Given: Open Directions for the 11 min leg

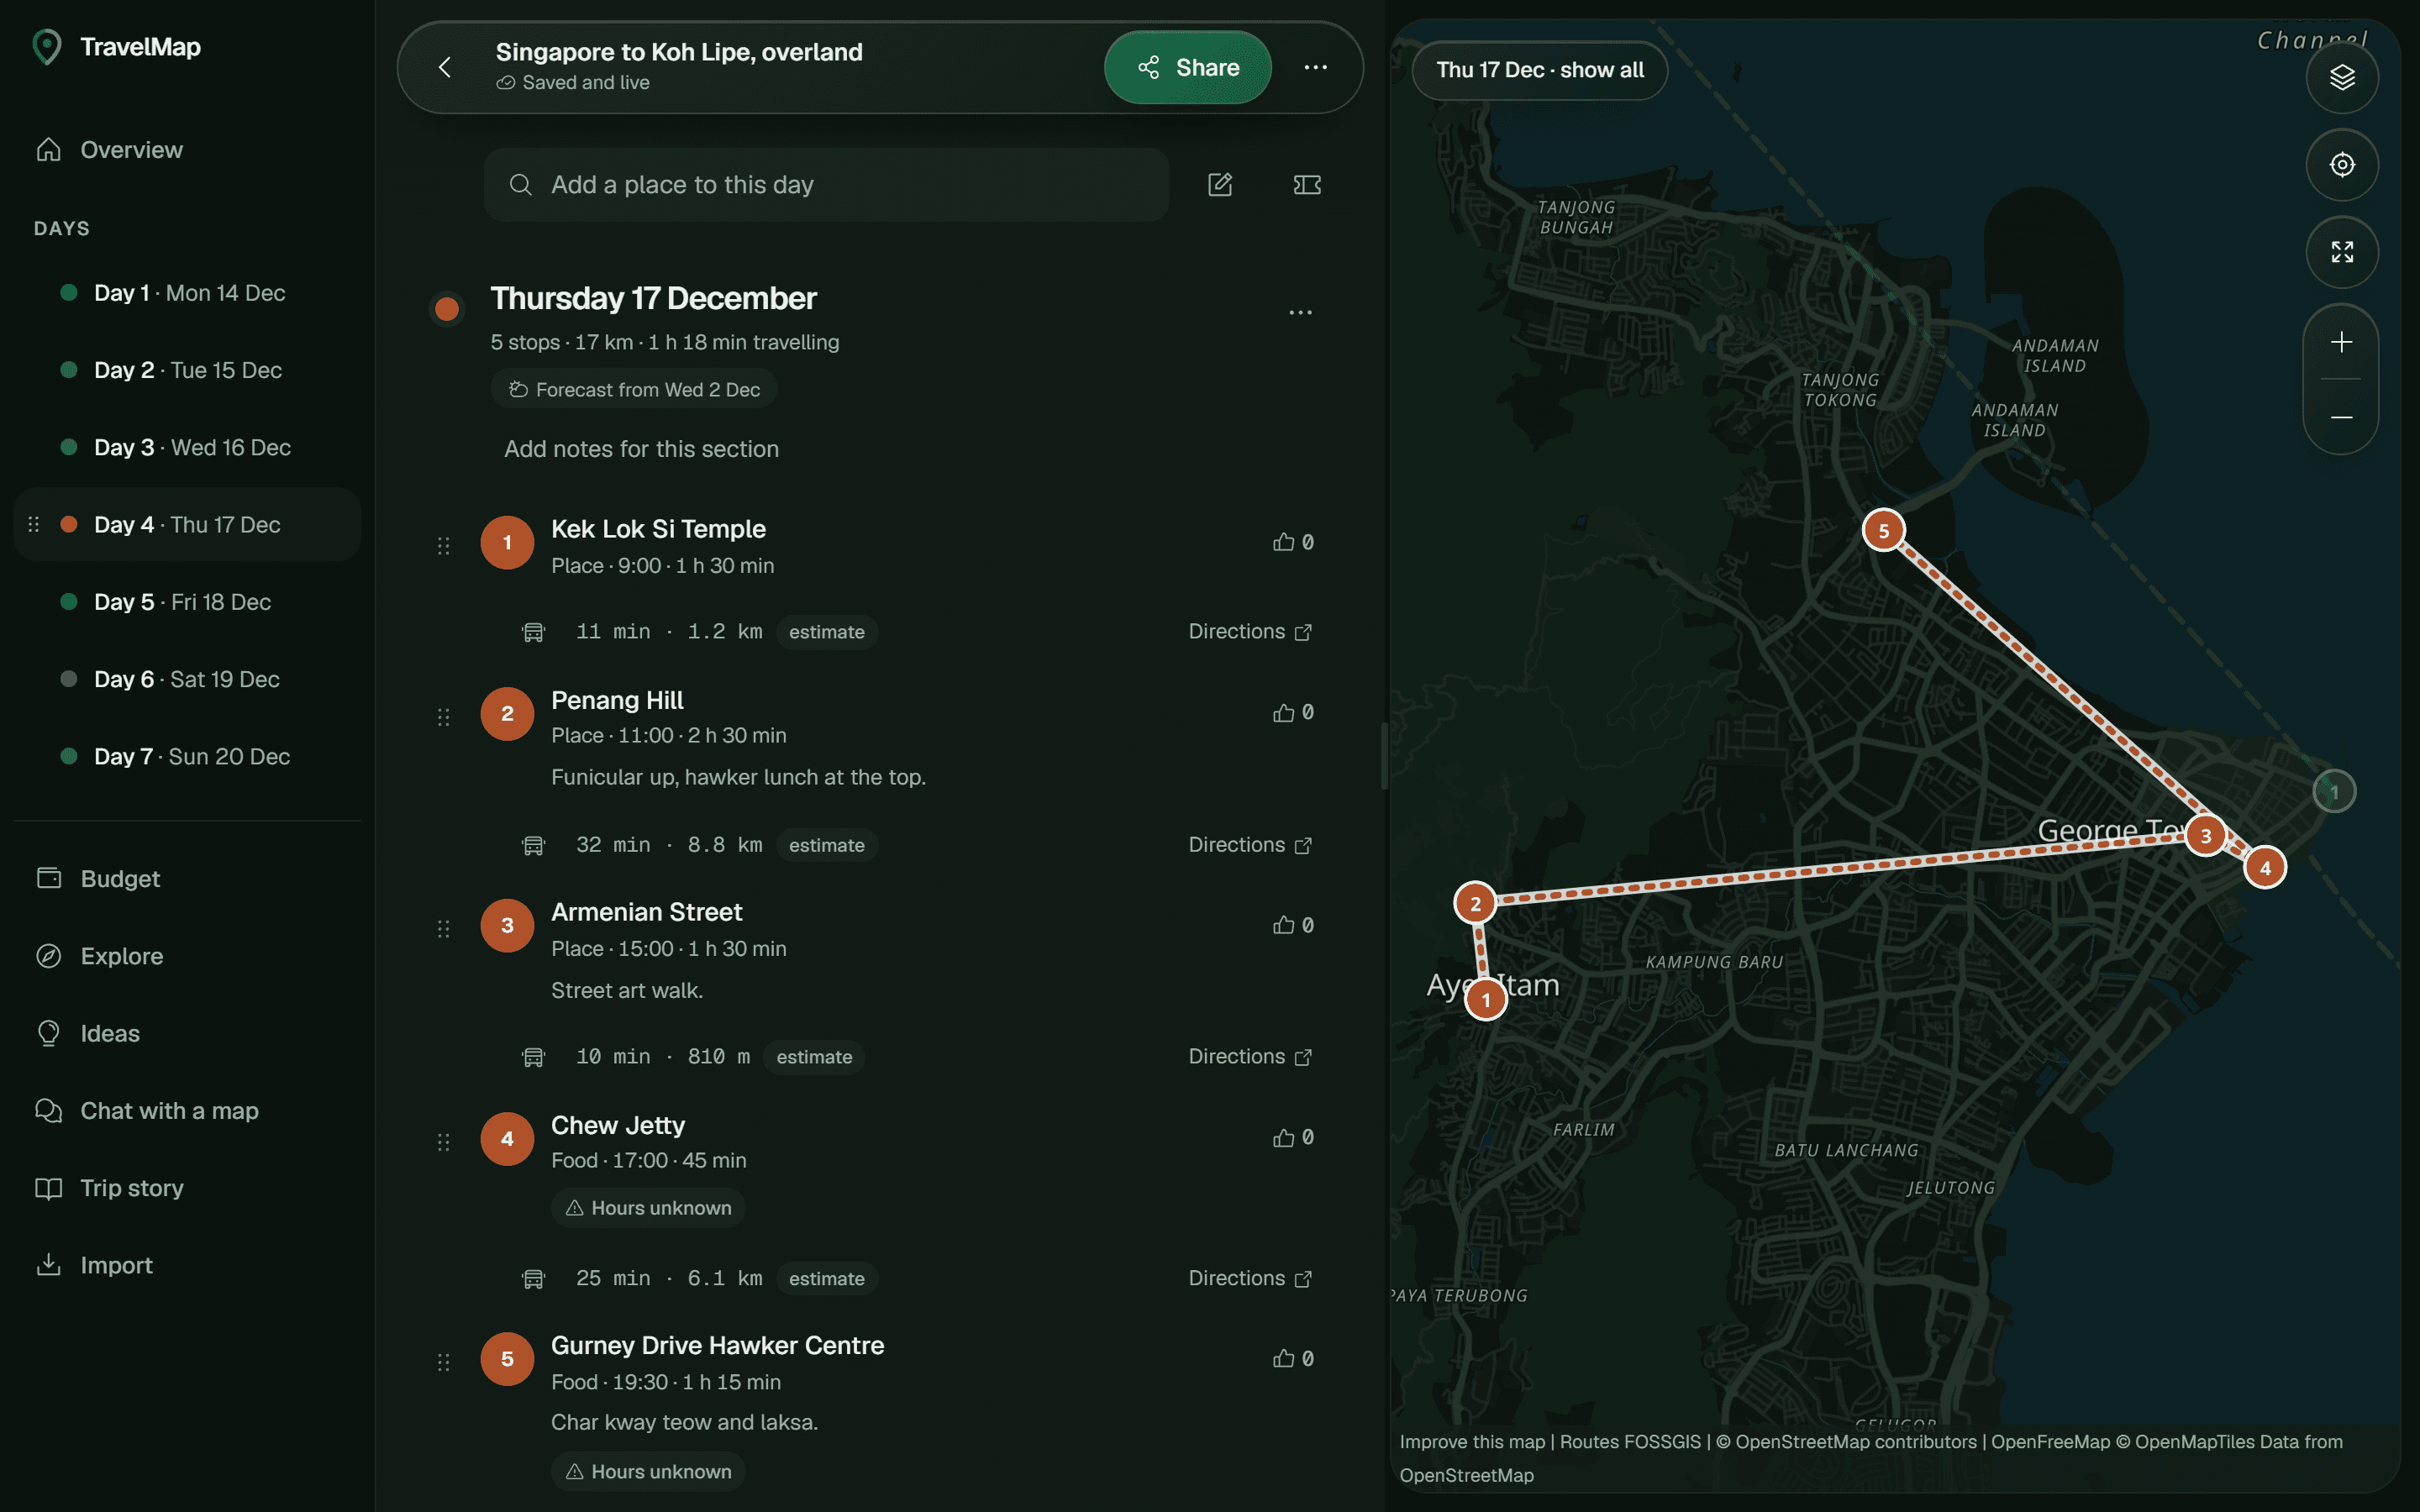Looking at the screenshot, I should point(1249,631).
